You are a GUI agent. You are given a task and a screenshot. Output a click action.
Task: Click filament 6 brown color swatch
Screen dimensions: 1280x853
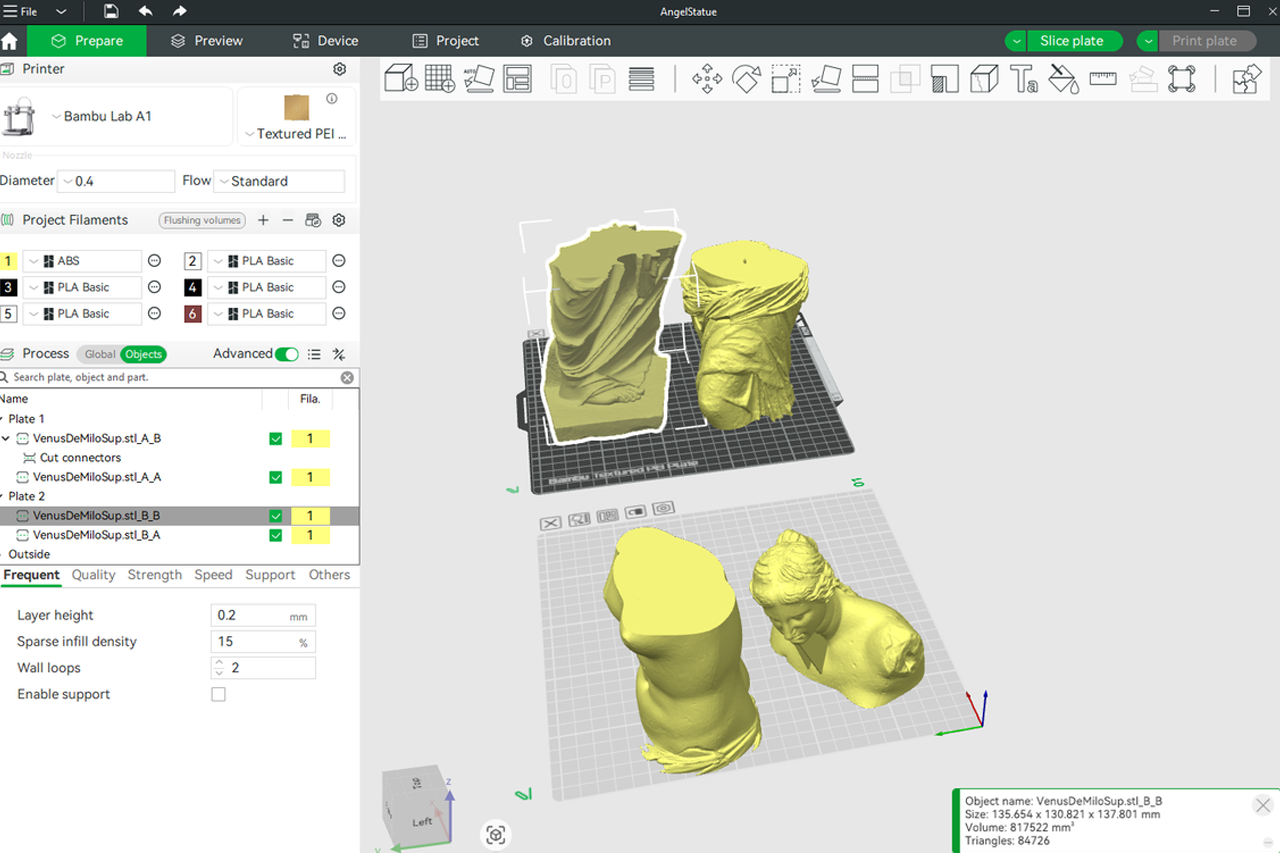point(193,314)
